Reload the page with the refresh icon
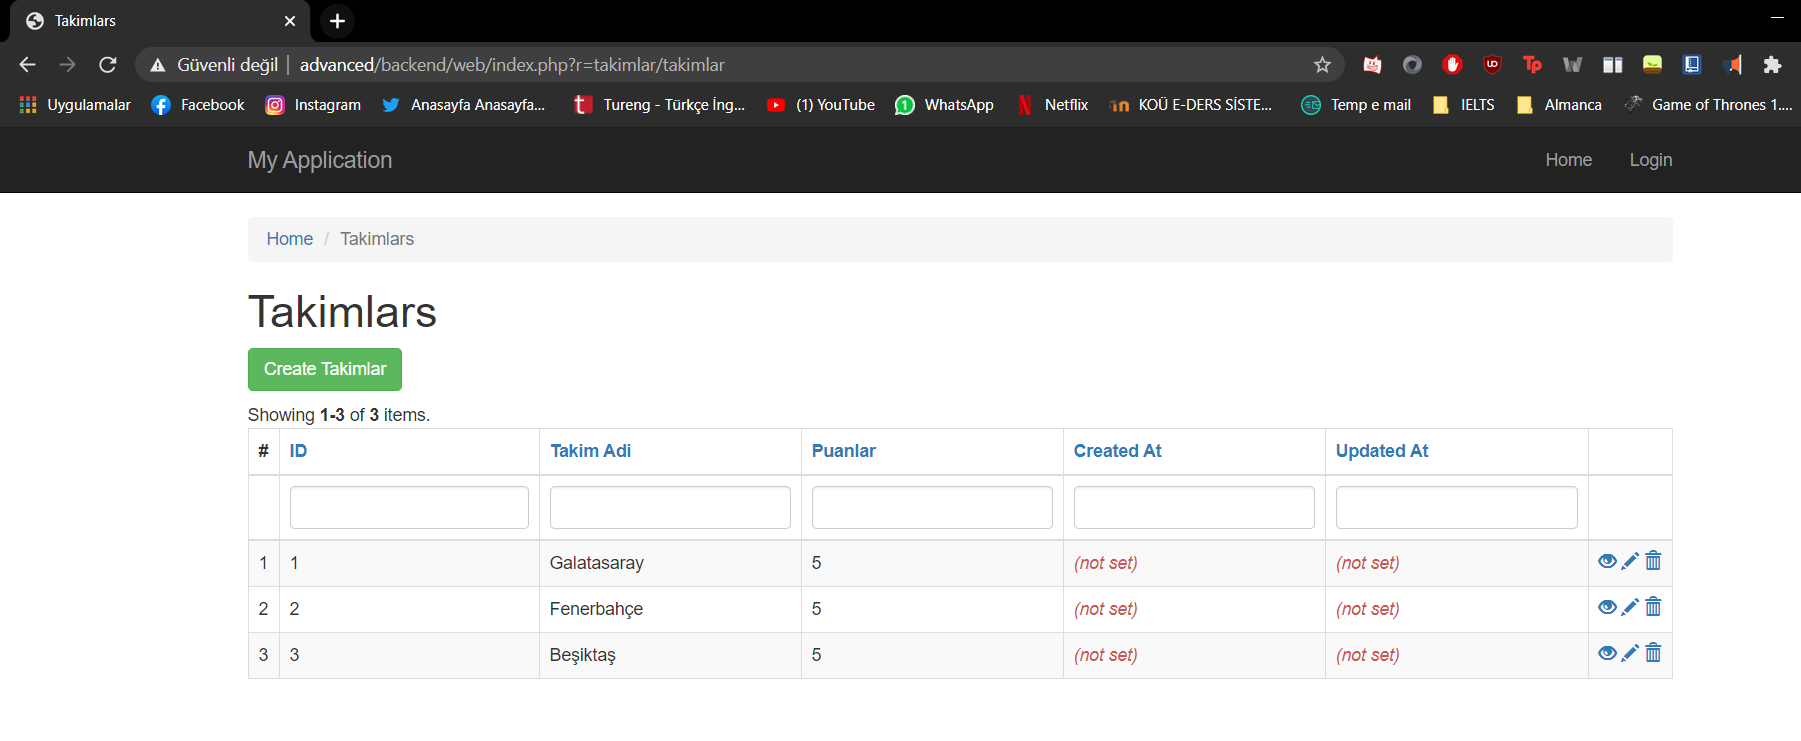Image resolution: width=1801 pixels, height=741 pixels. point(108,65)
